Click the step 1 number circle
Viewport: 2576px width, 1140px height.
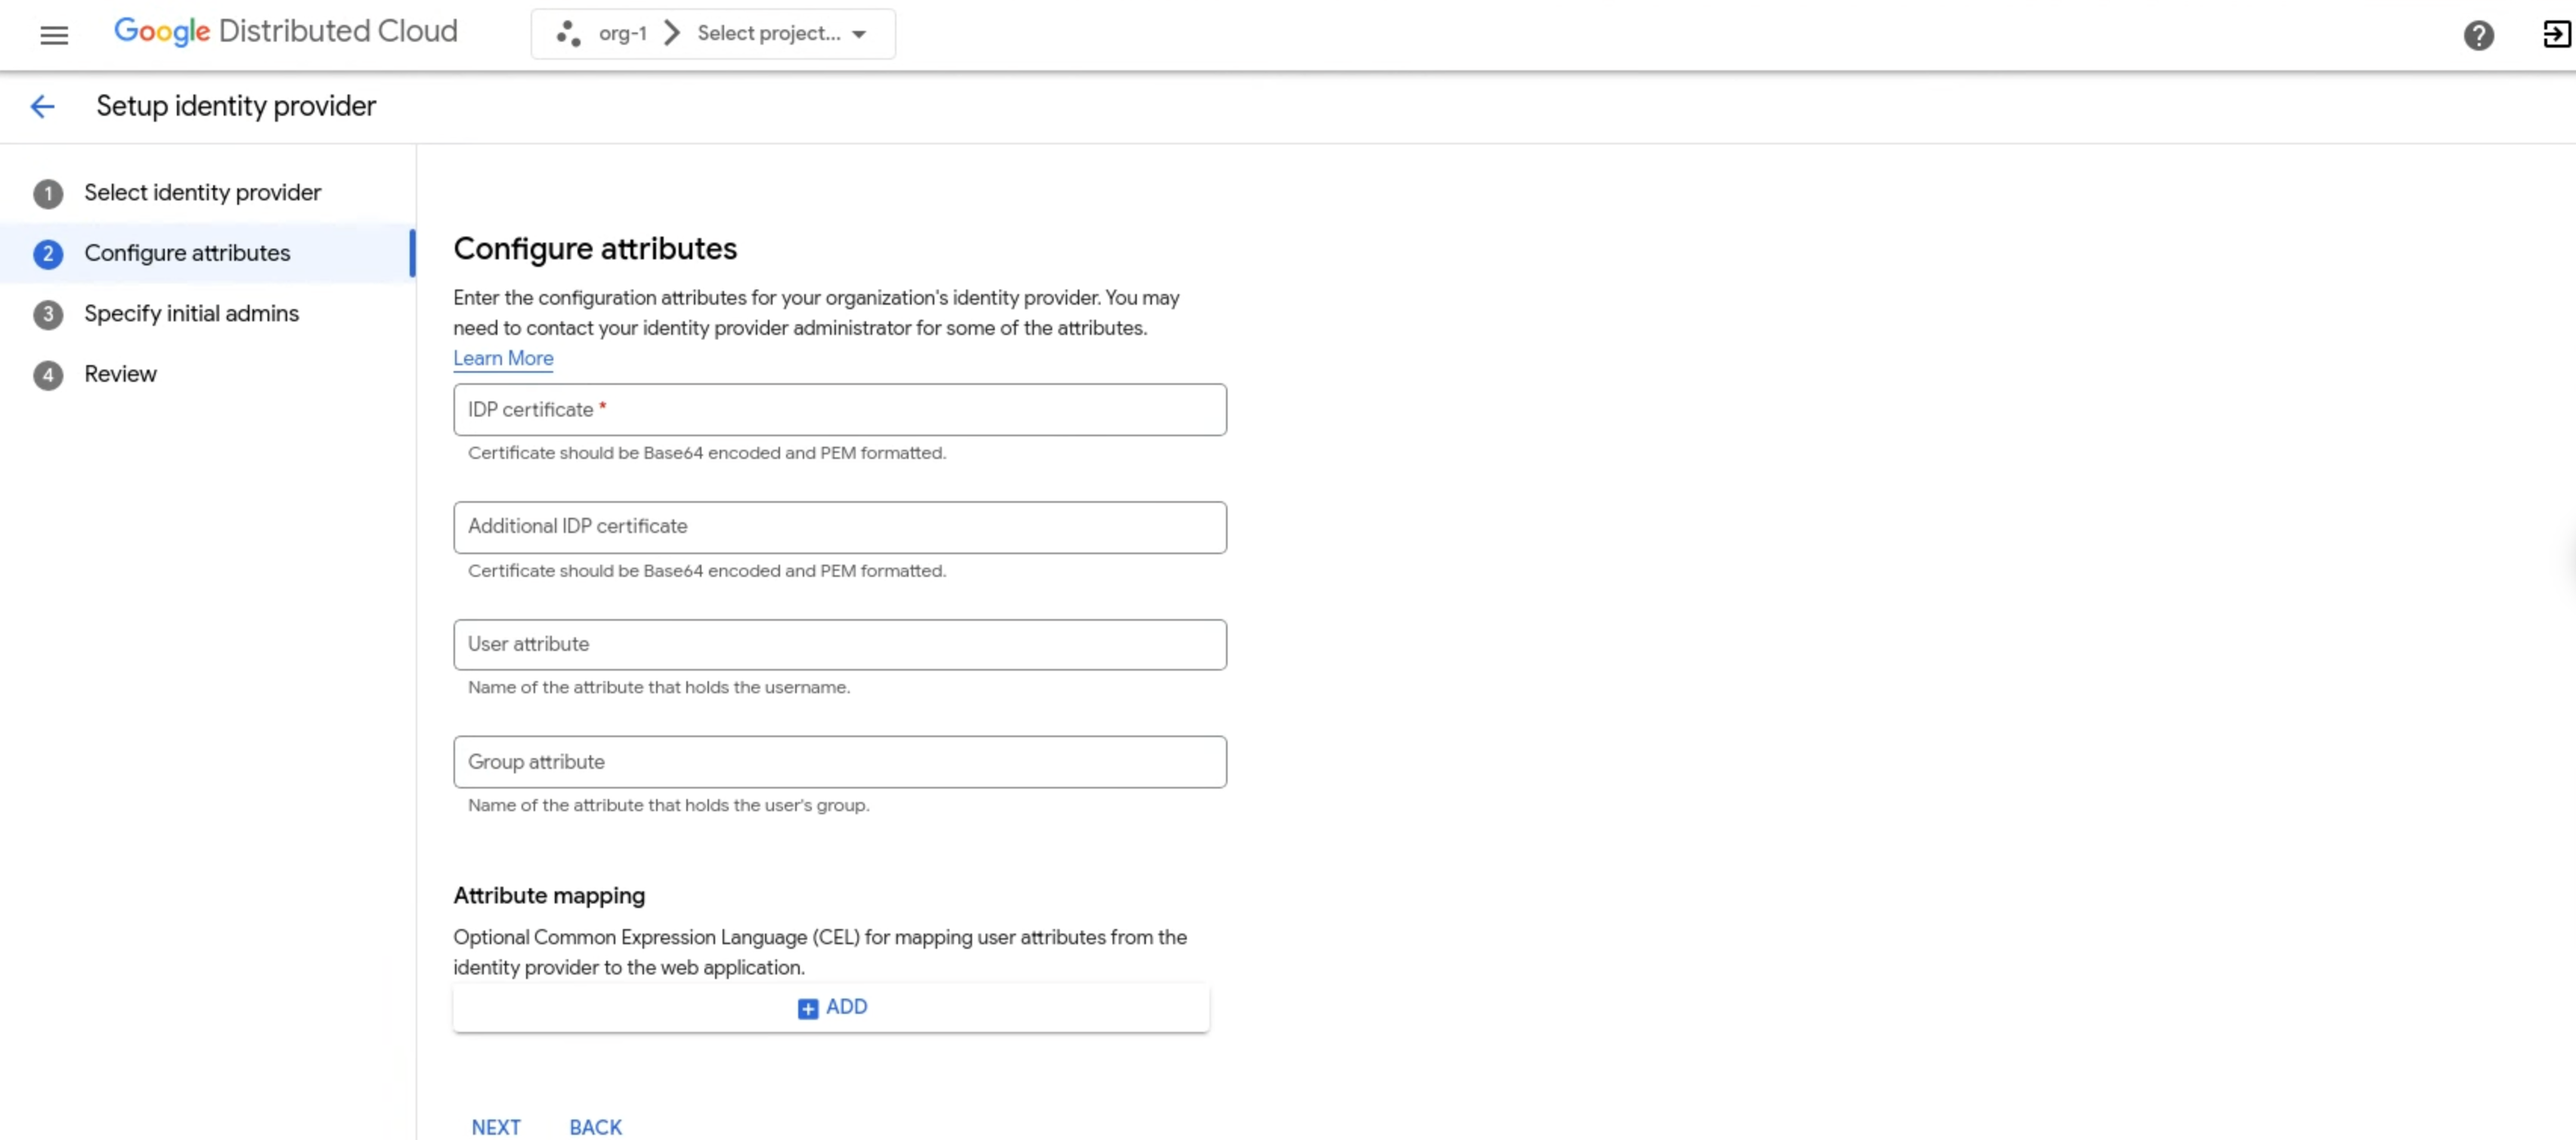coord(47,193)
